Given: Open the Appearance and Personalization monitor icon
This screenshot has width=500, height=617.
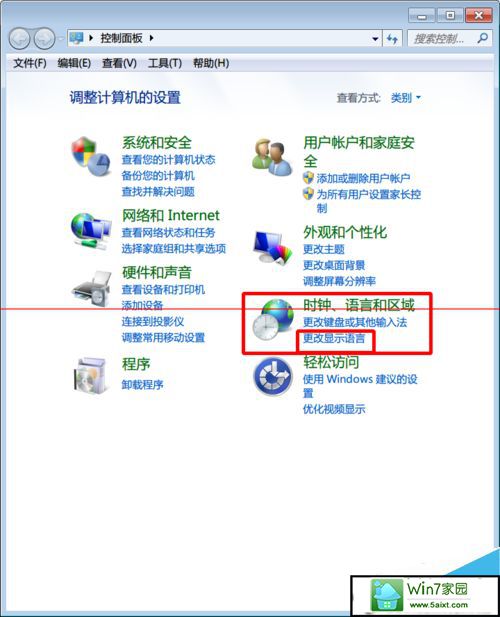Looking at the screenshot, I should coord(273,247).
